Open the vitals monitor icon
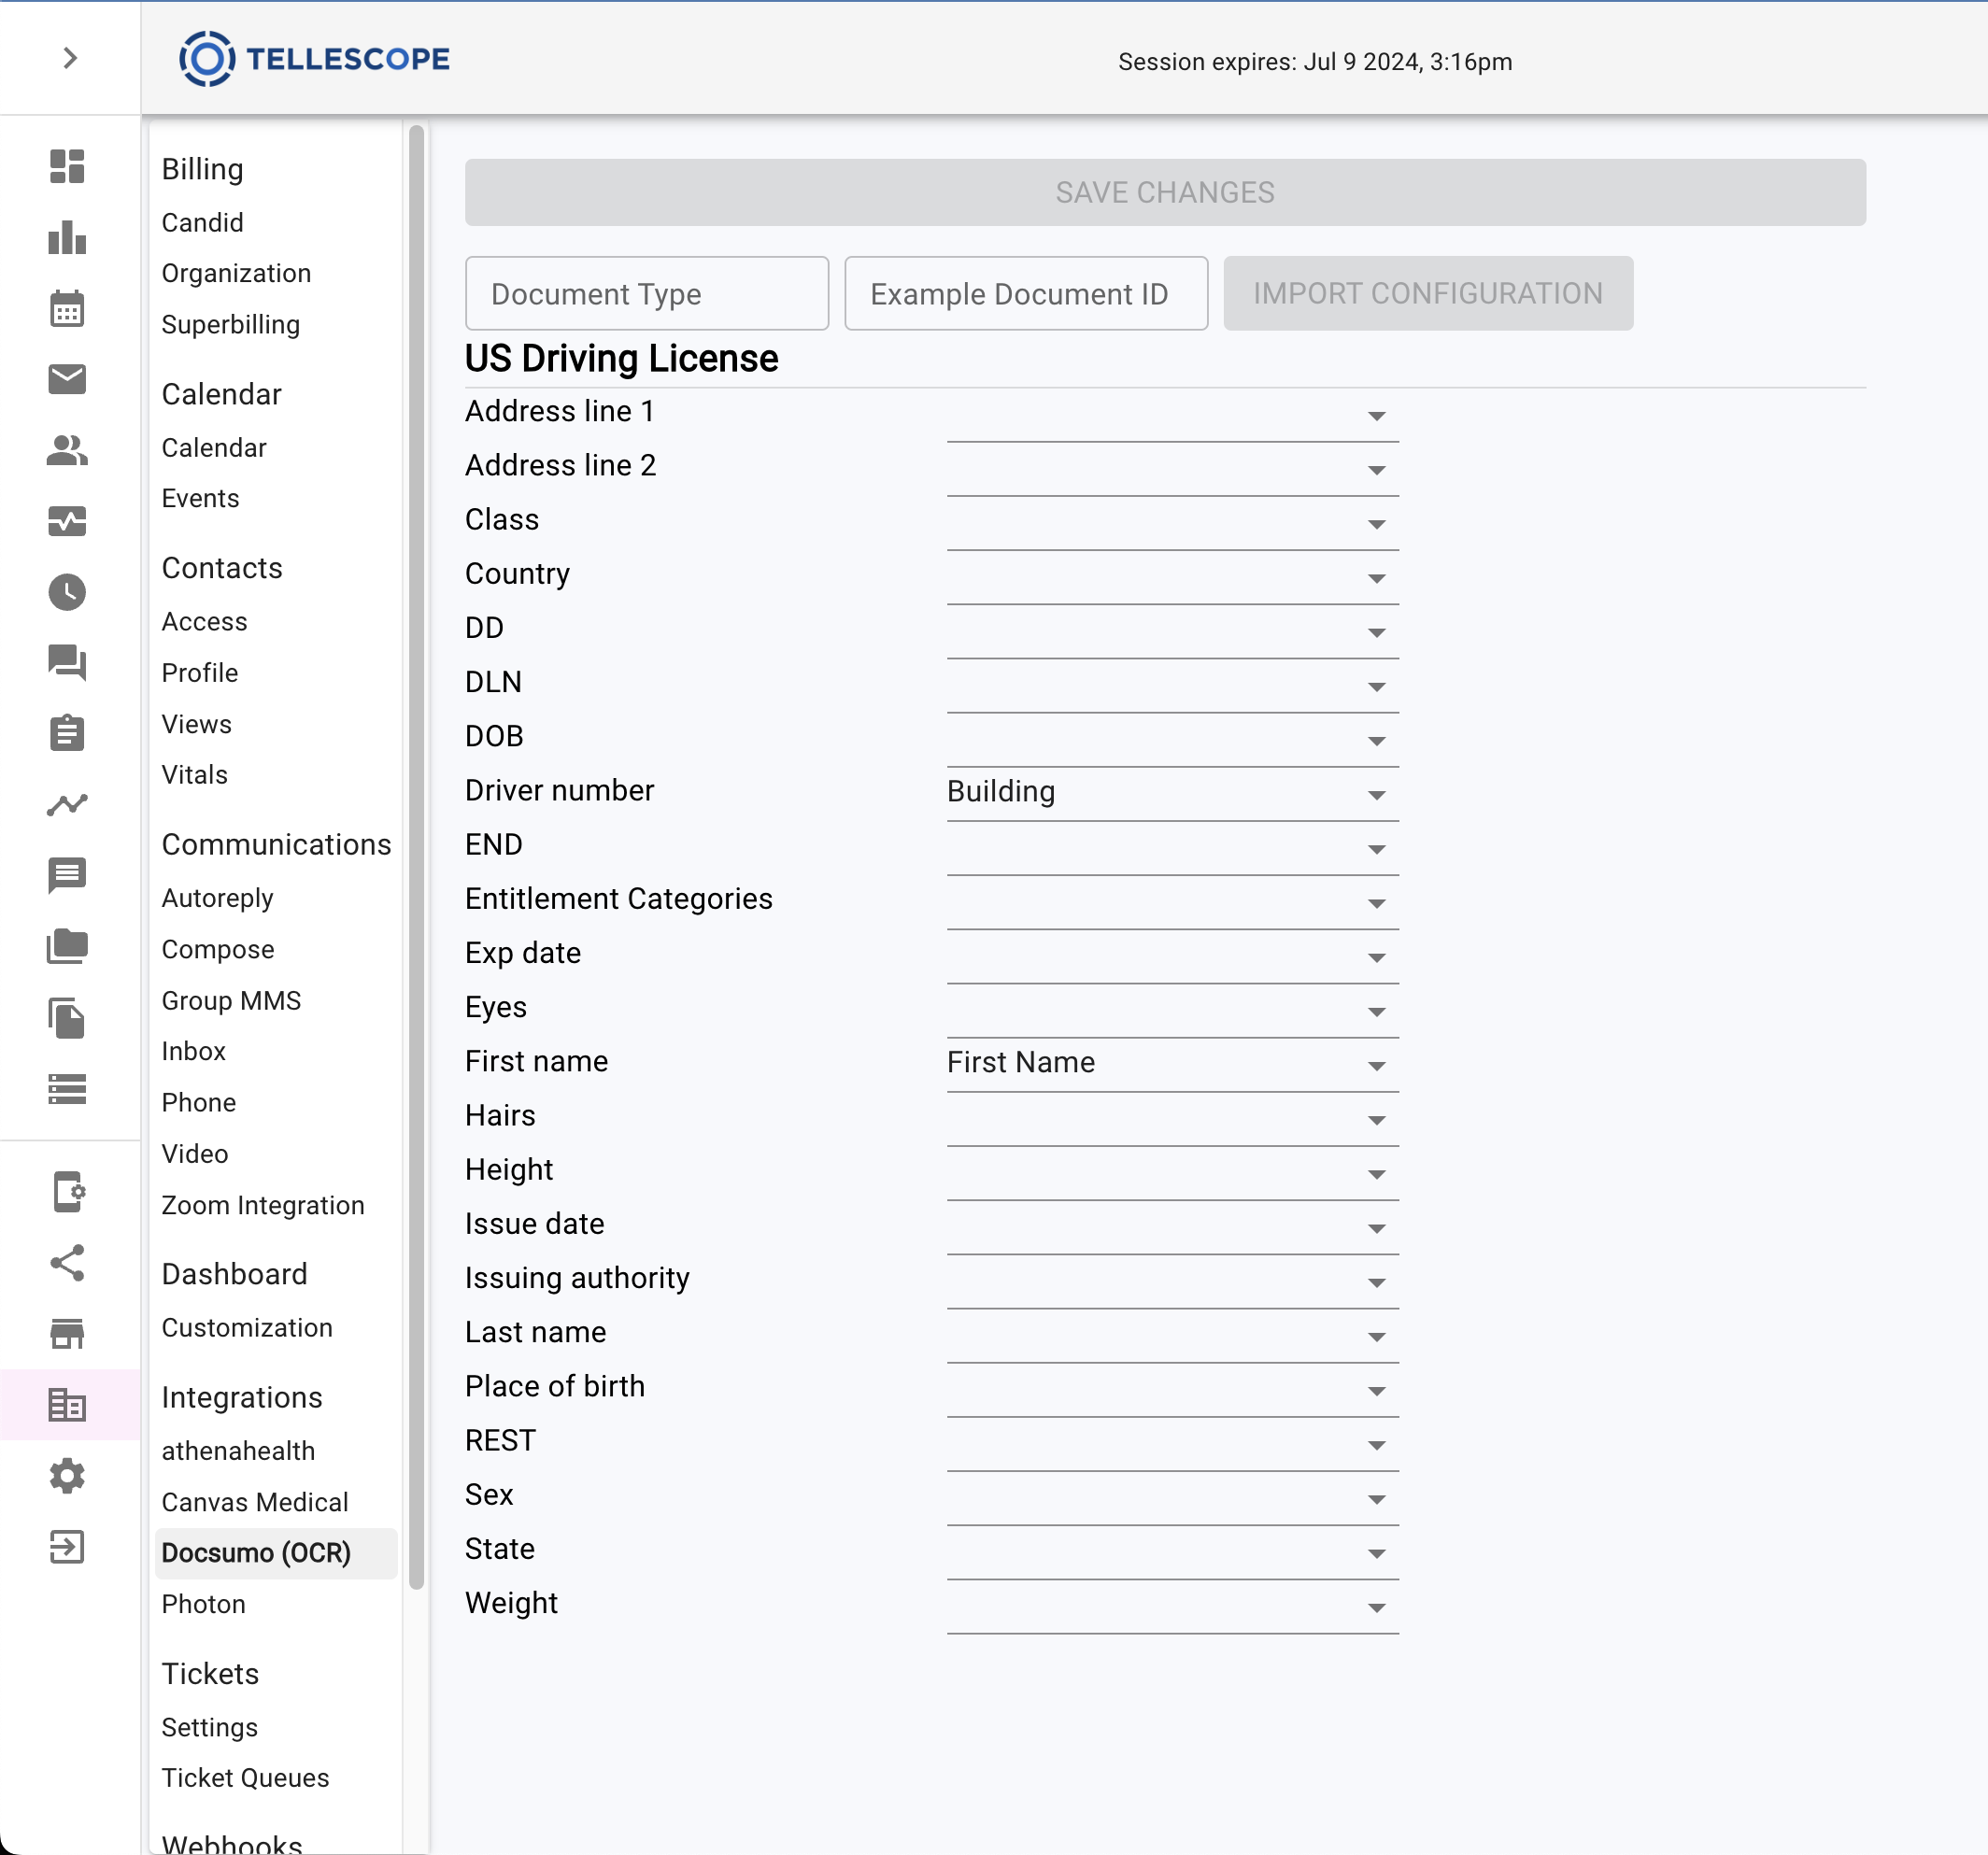The width and height of the screenshot is (1988, 1855). tap(67, 521)
